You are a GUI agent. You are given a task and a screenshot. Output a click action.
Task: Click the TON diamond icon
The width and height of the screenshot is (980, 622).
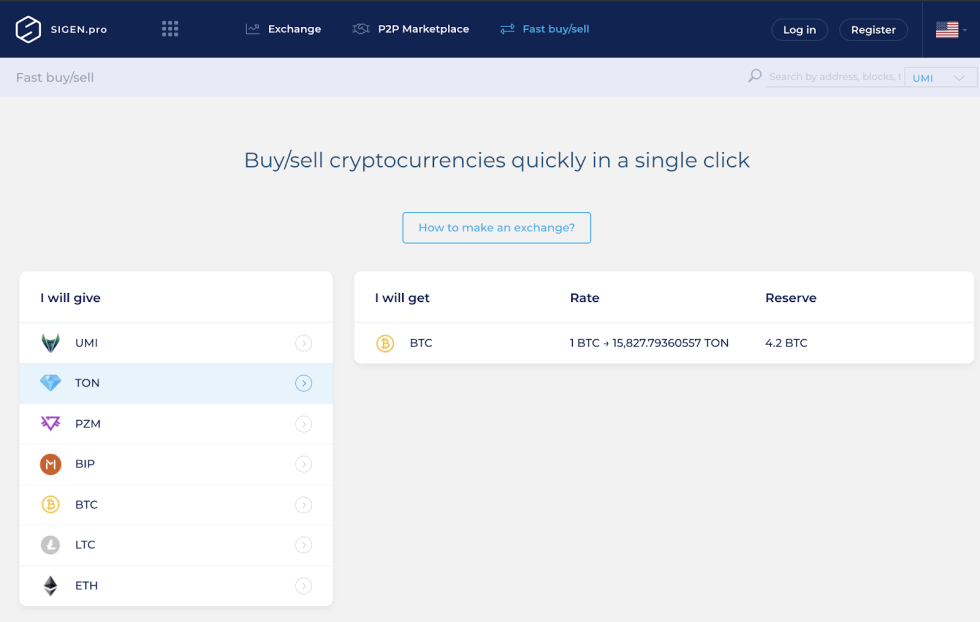pos(50,383)
